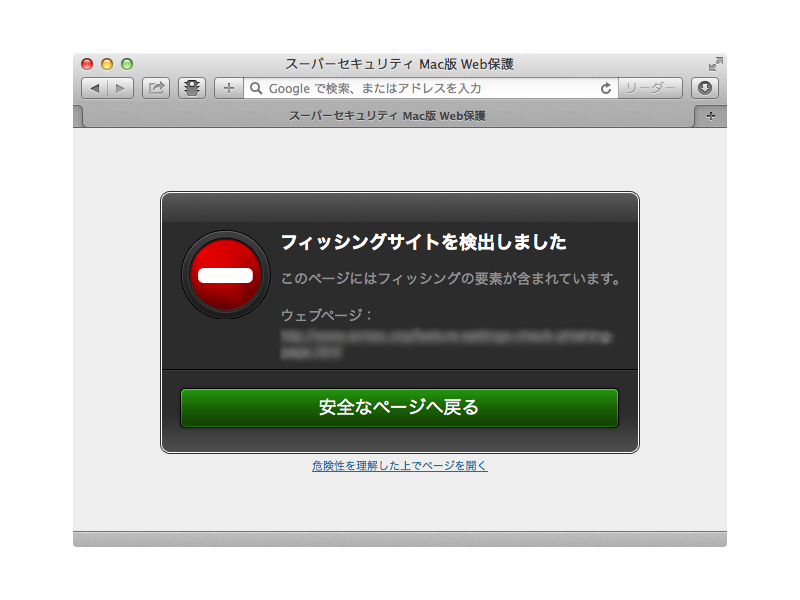800x600 pixels.
Task: Click the magnifier icon in the search field
Action: coord(256,89)
